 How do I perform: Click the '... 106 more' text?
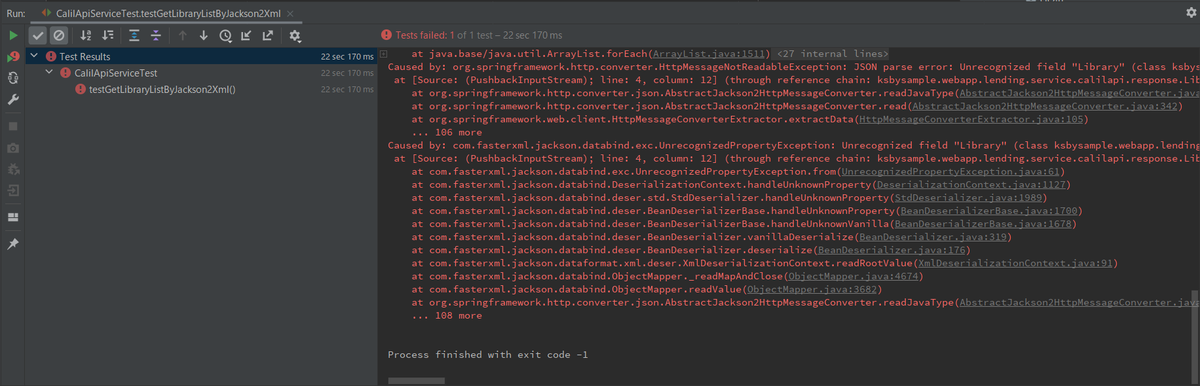click(x=446, y=131)
